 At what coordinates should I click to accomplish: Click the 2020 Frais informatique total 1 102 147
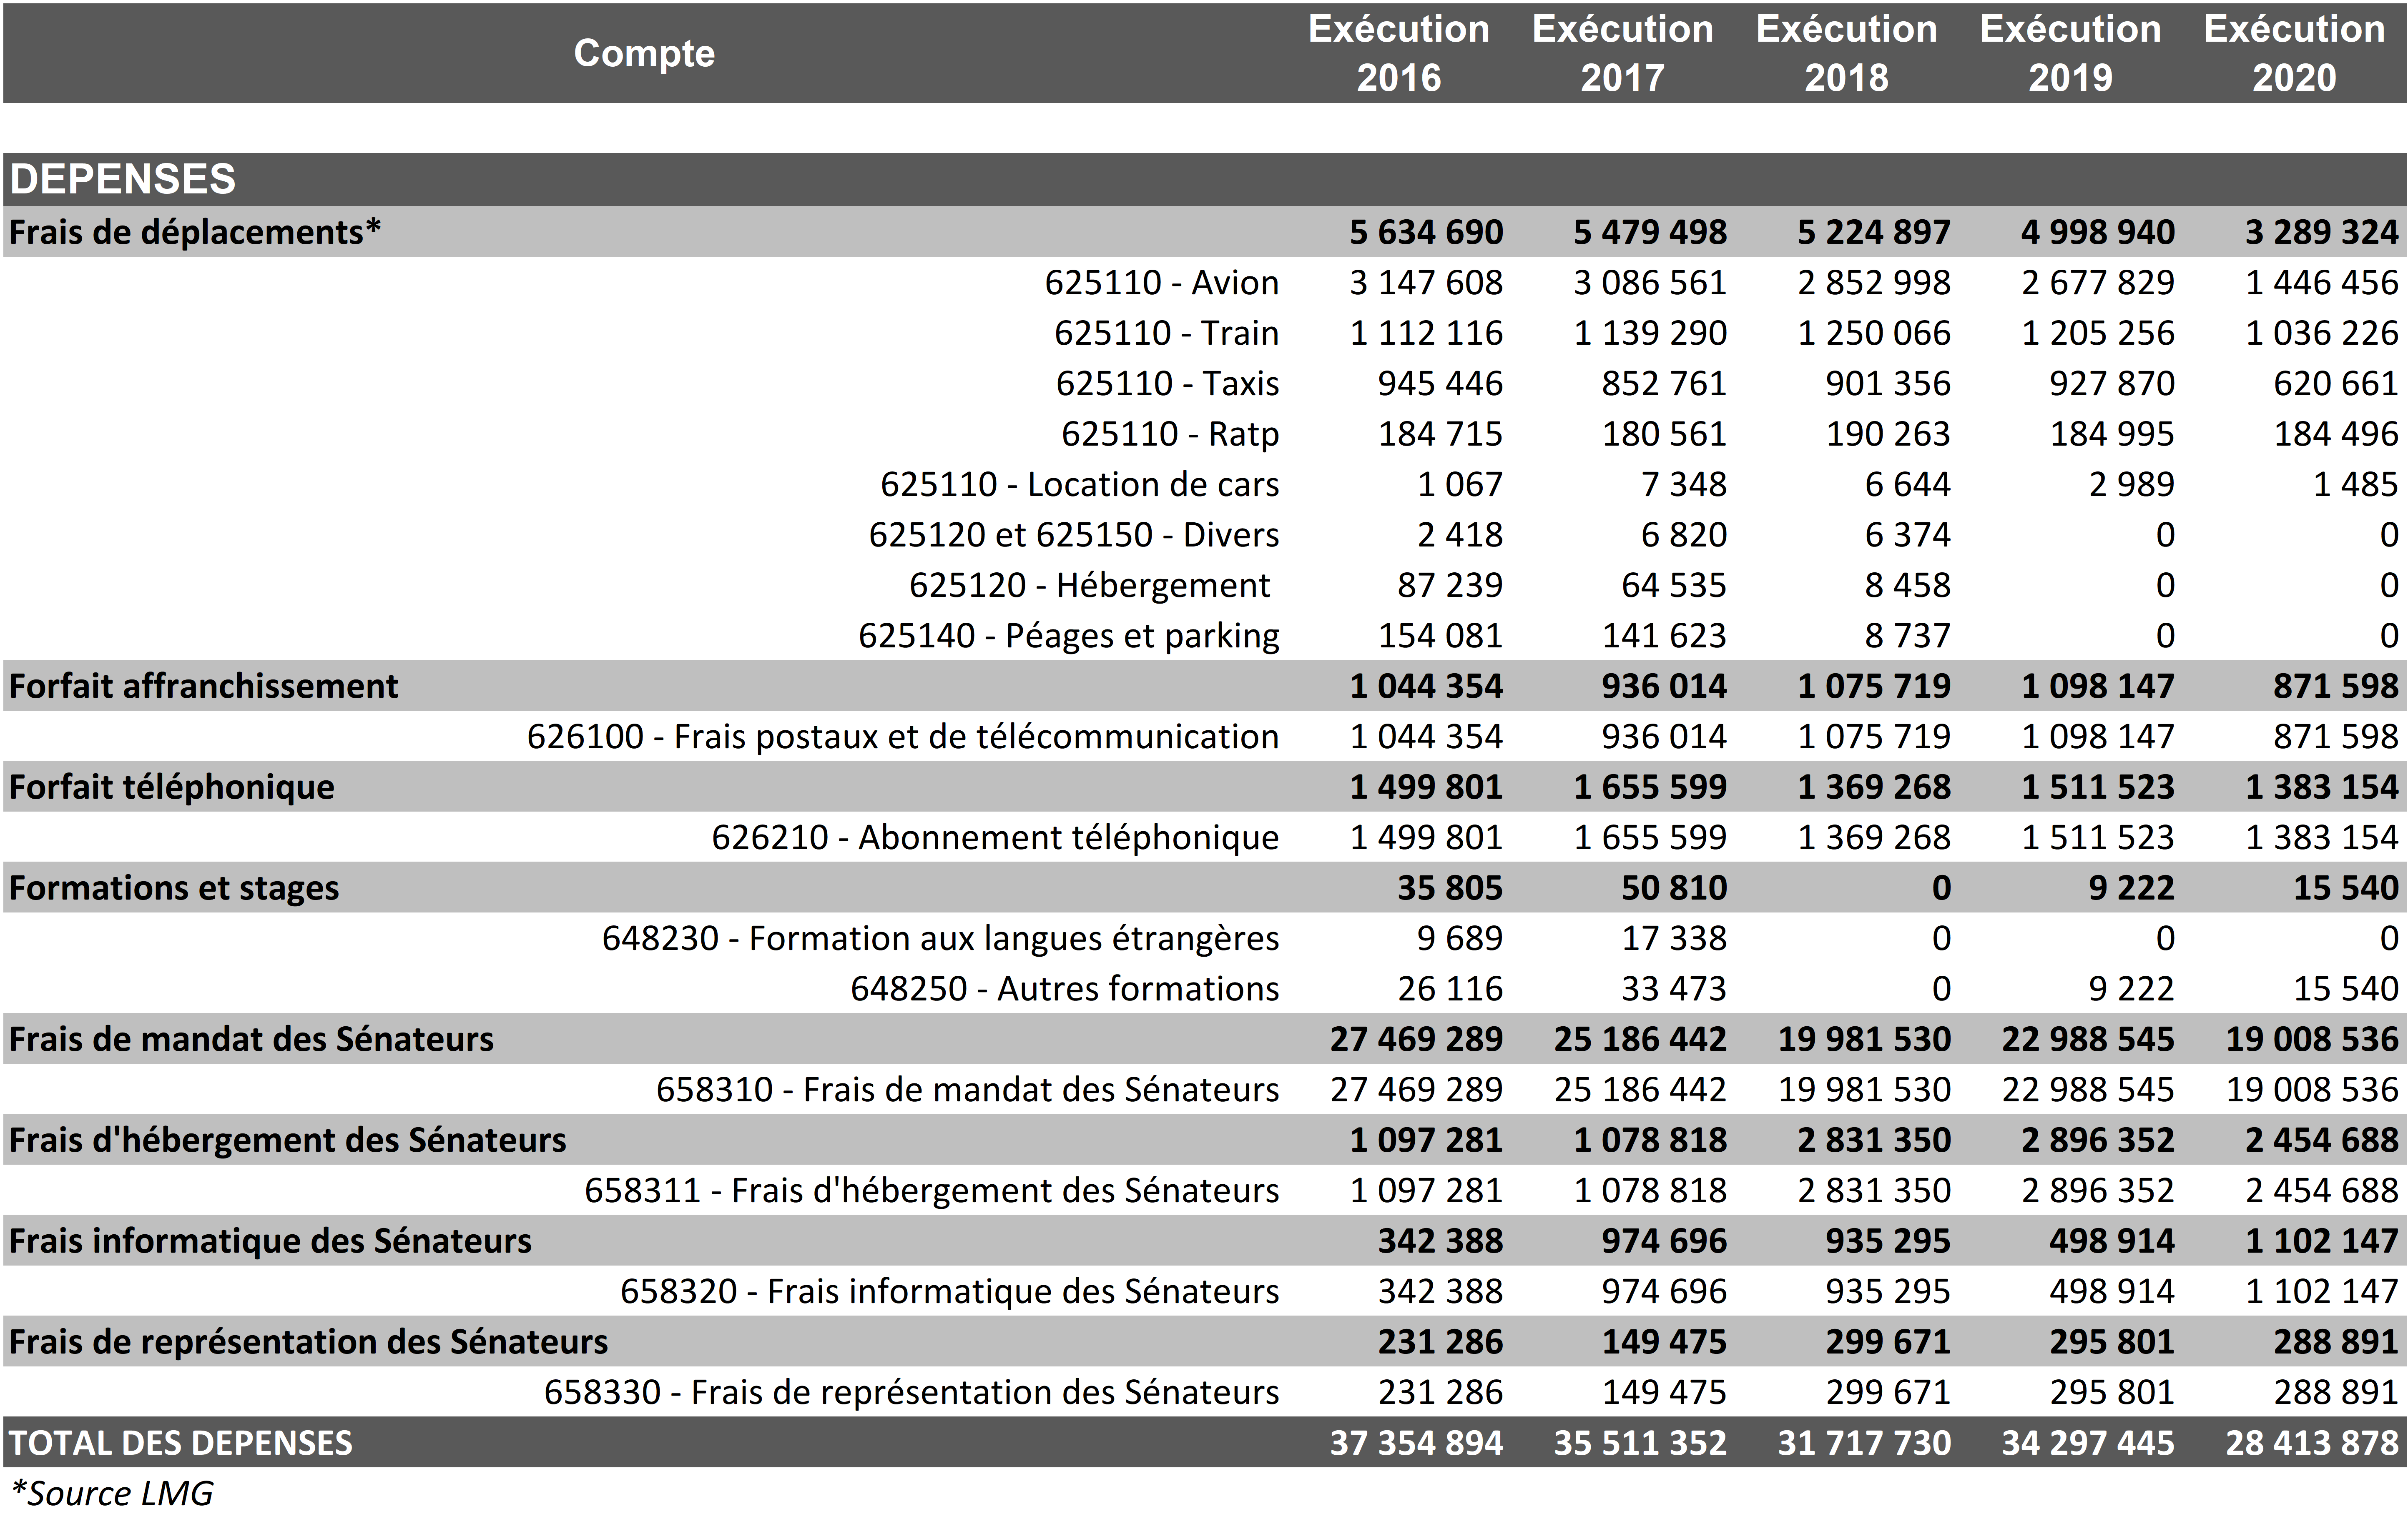click(x=2321, y=1241)
